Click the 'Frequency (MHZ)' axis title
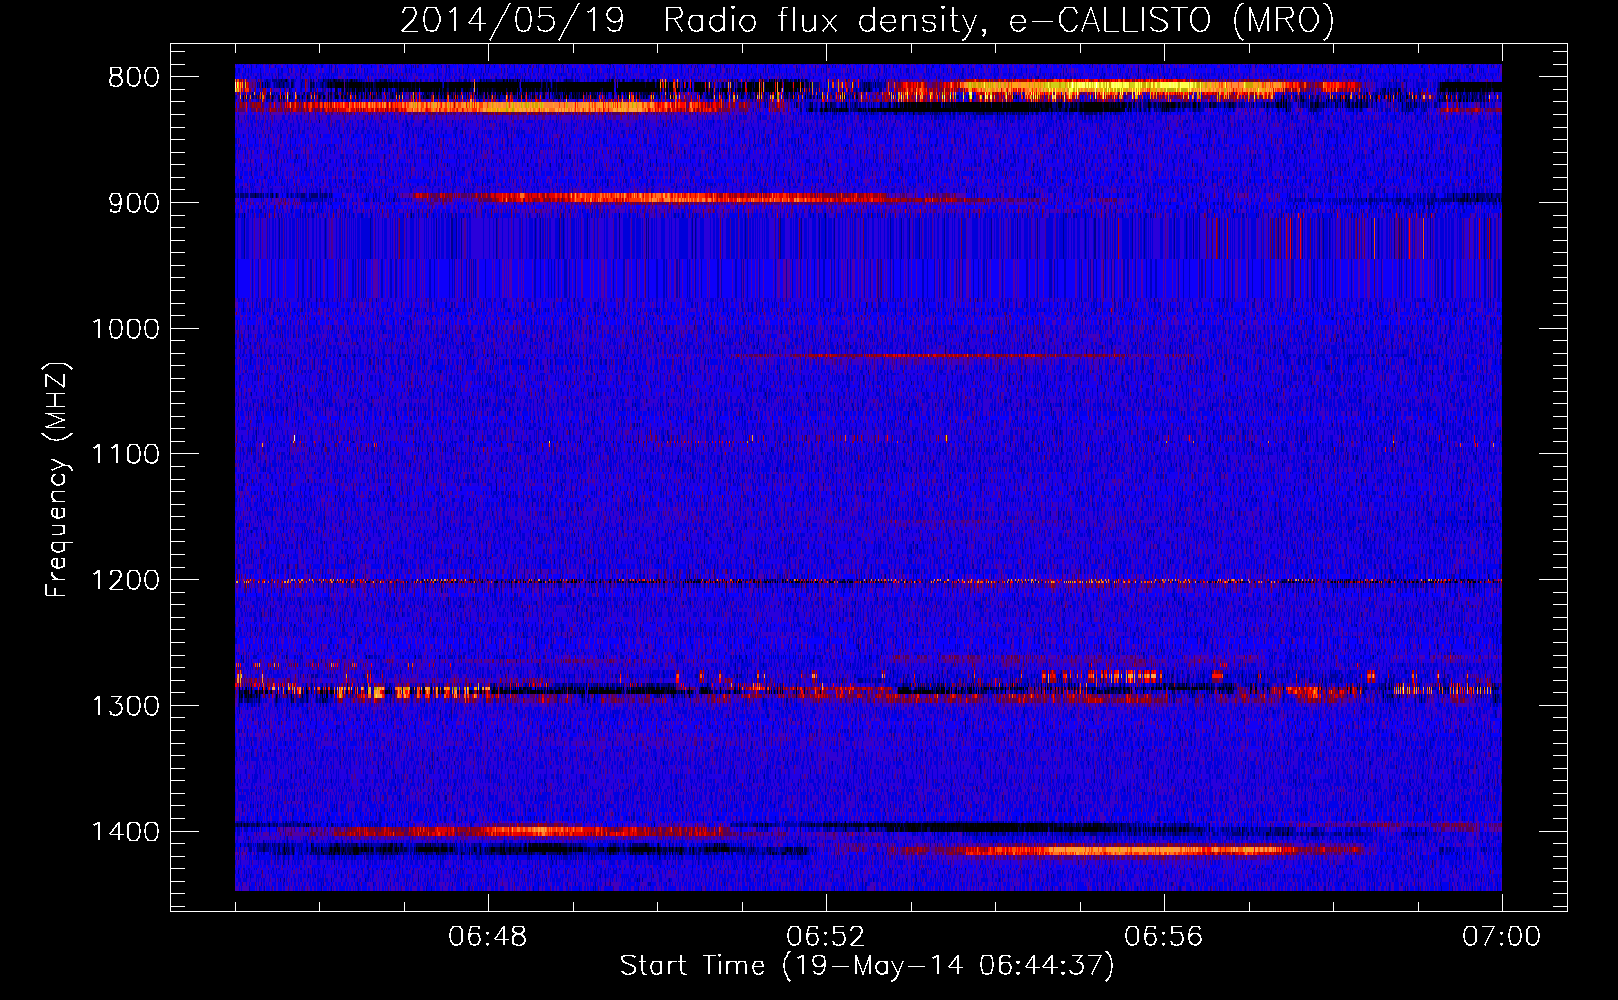1618x1000 pixels. click(57, 480)
